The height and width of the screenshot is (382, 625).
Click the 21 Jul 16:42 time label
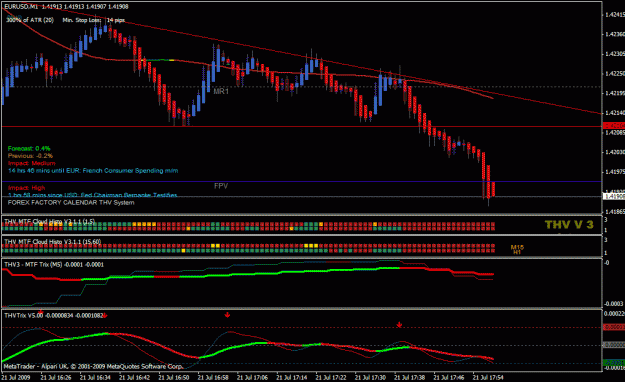point(134,377)
